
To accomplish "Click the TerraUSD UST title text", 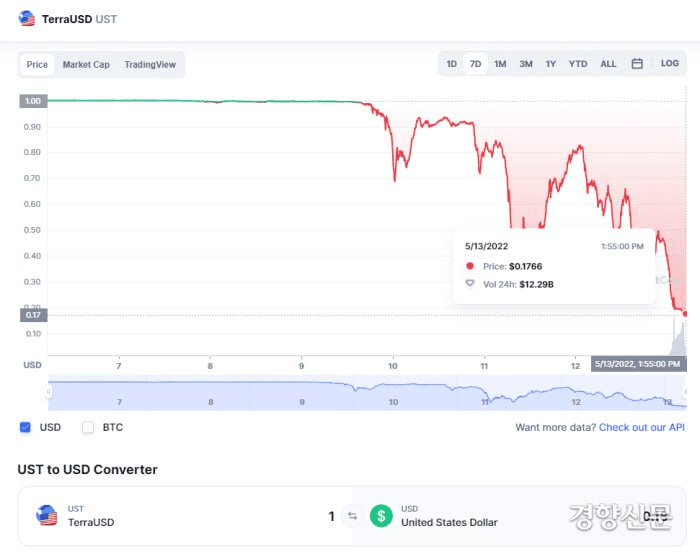I will (79, 19).
